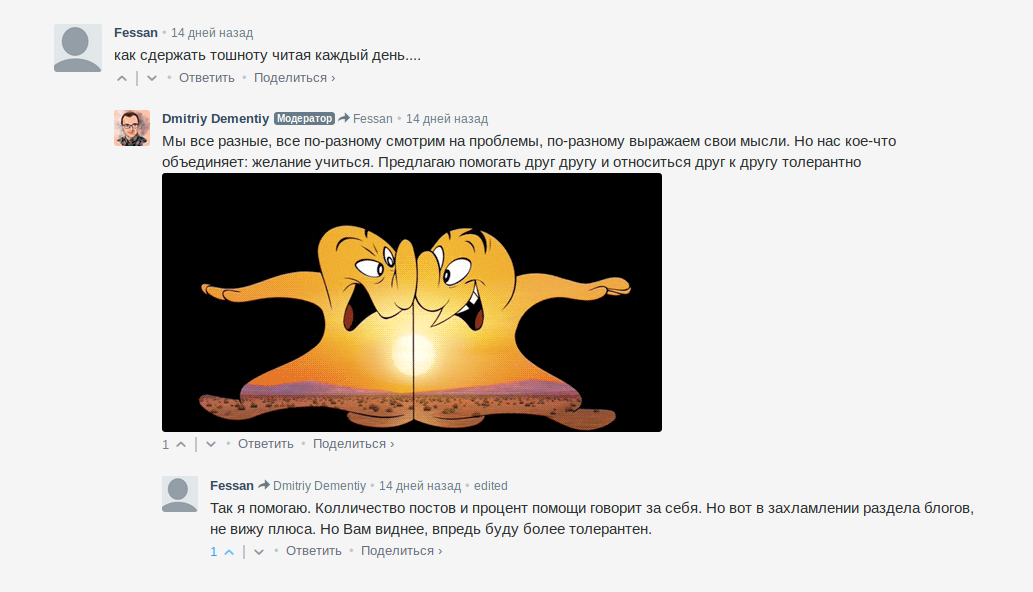
Task: Click Ответить under Fessan's edited reply
Action: tap(314, 551)
